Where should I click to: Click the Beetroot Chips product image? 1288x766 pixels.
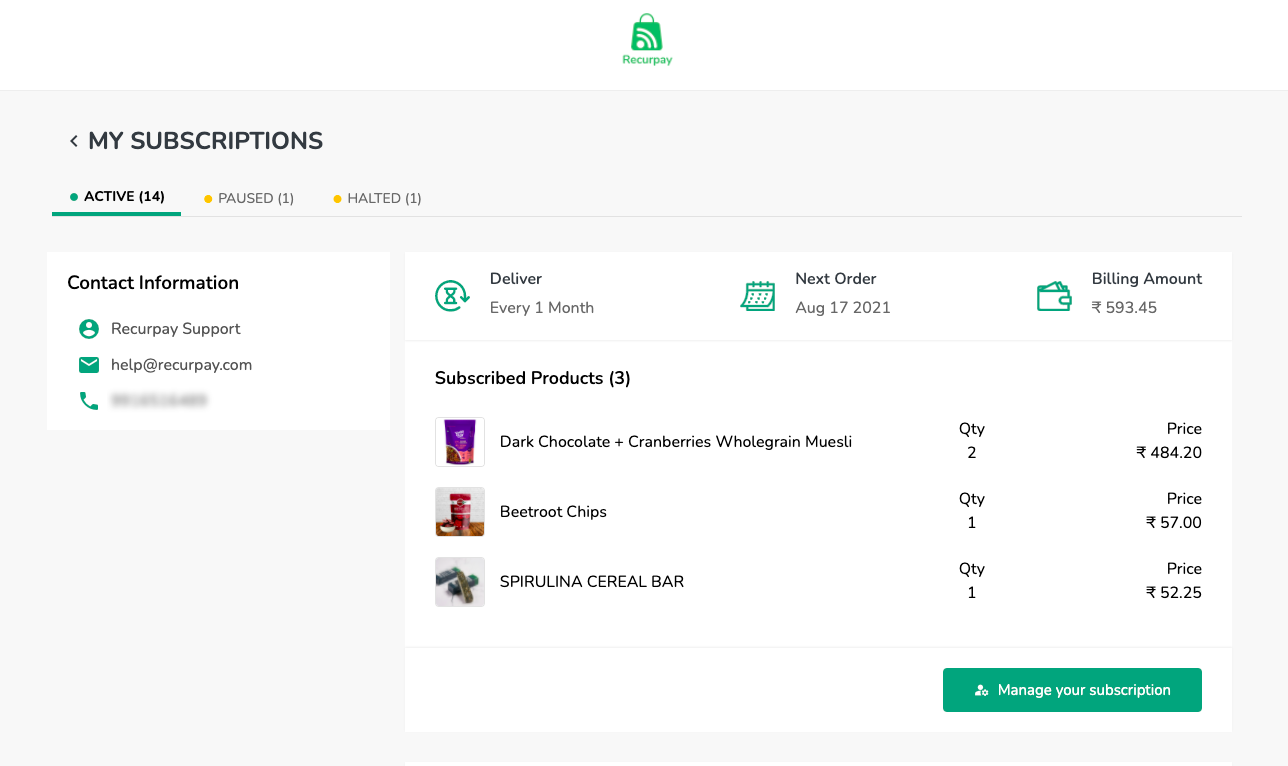[459, 511]
